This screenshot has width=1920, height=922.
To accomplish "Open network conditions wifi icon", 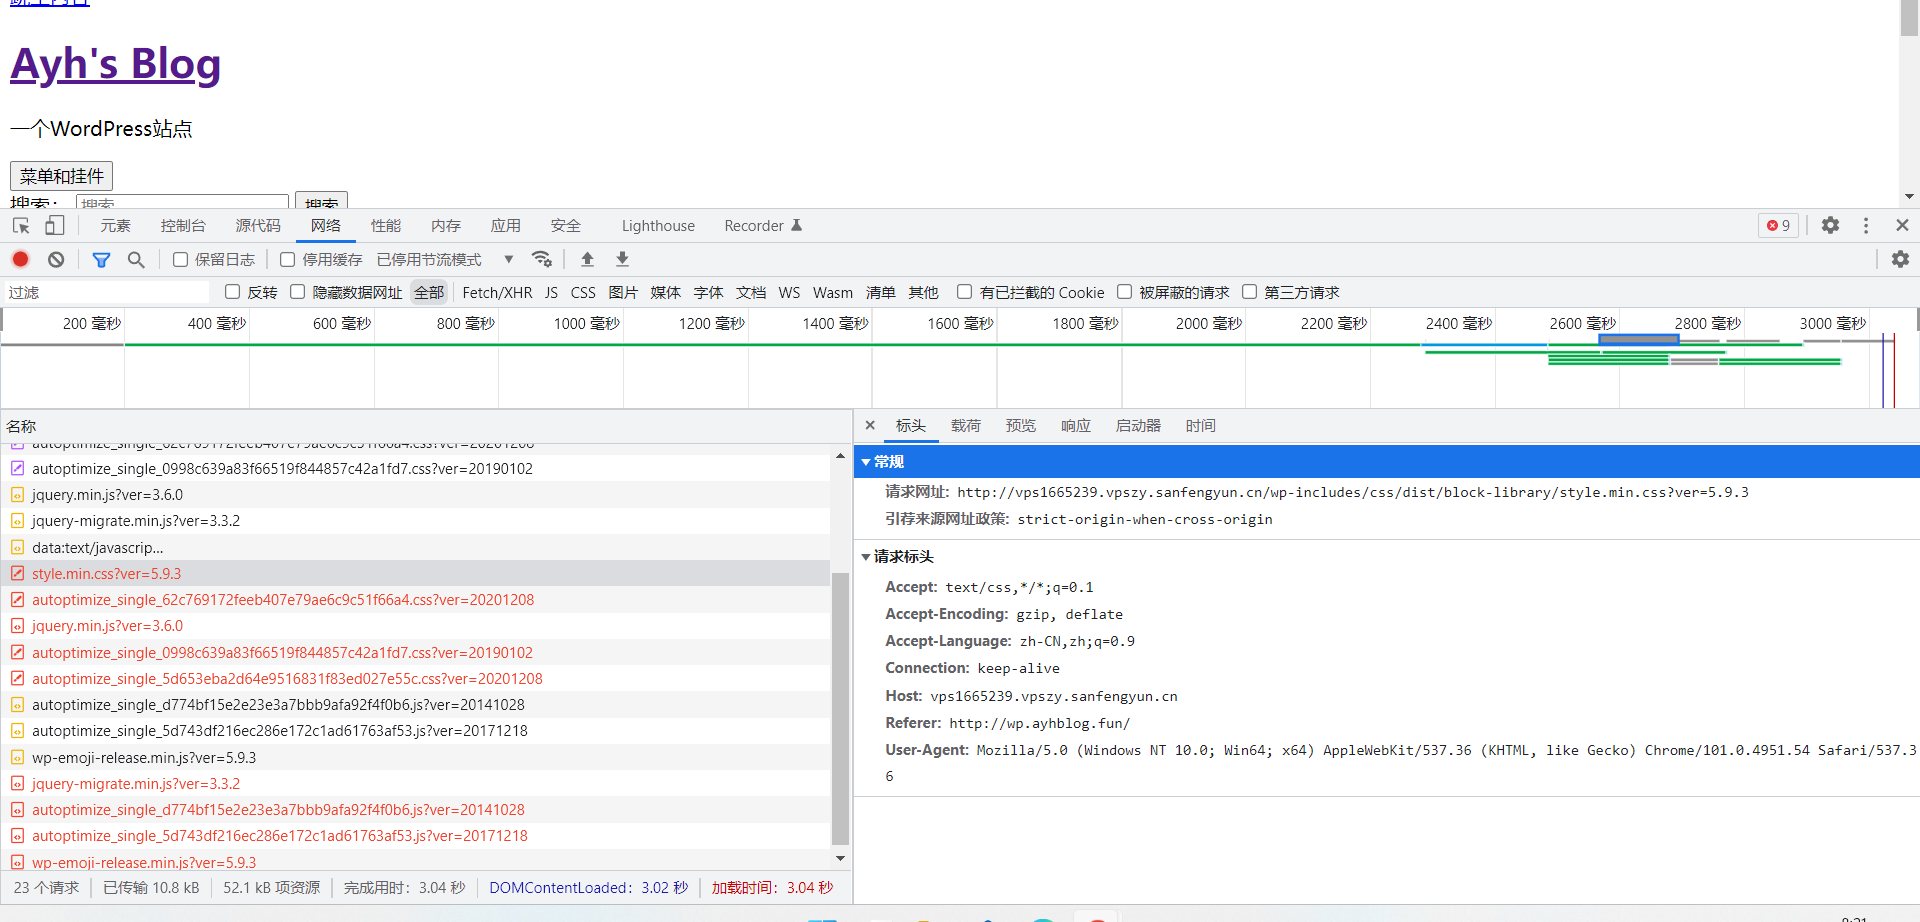I will click(542, 259).
